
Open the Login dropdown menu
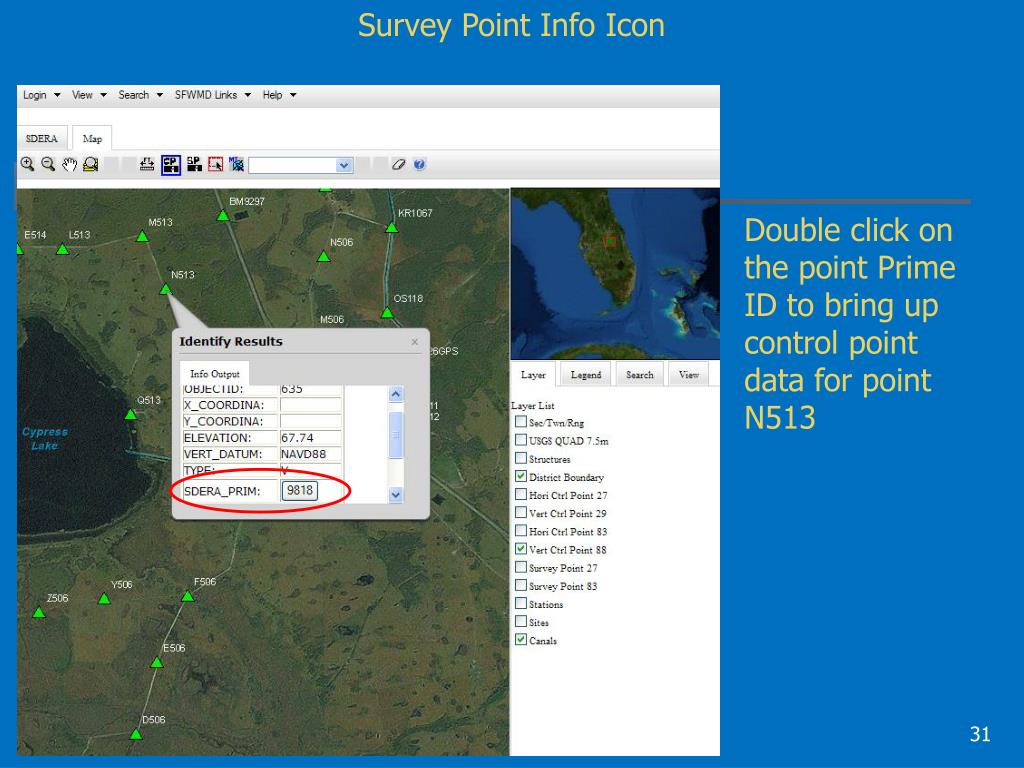(42, 95)
